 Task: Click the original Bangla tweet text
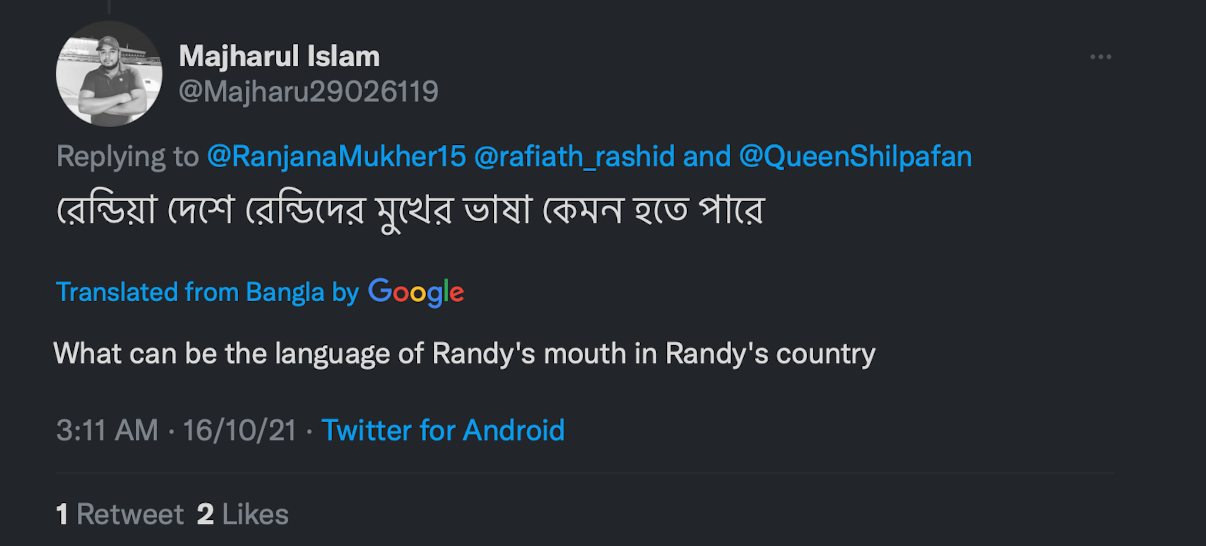point(408,213)
